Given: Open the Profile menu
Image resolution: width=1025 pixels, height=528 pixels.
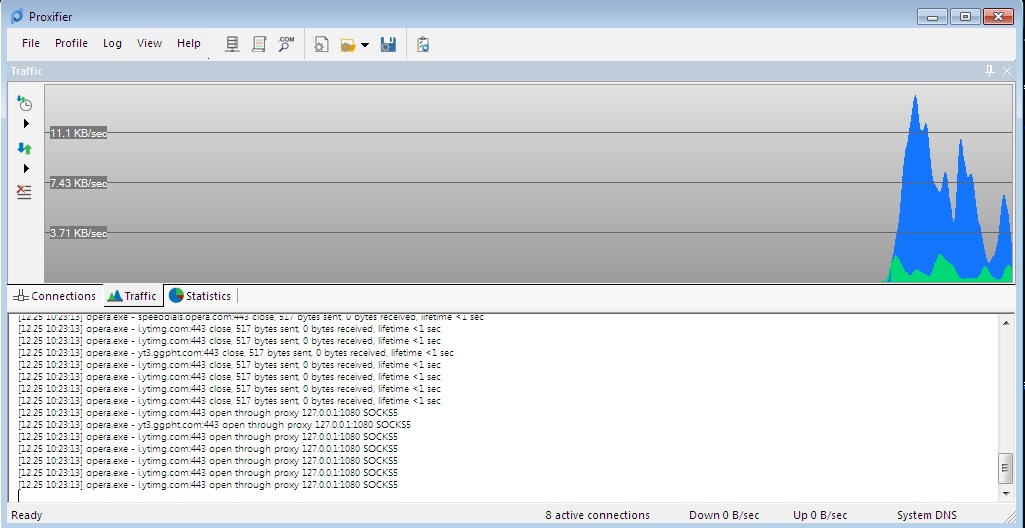Looking at the screenshot, I should [x=71, y=43].
